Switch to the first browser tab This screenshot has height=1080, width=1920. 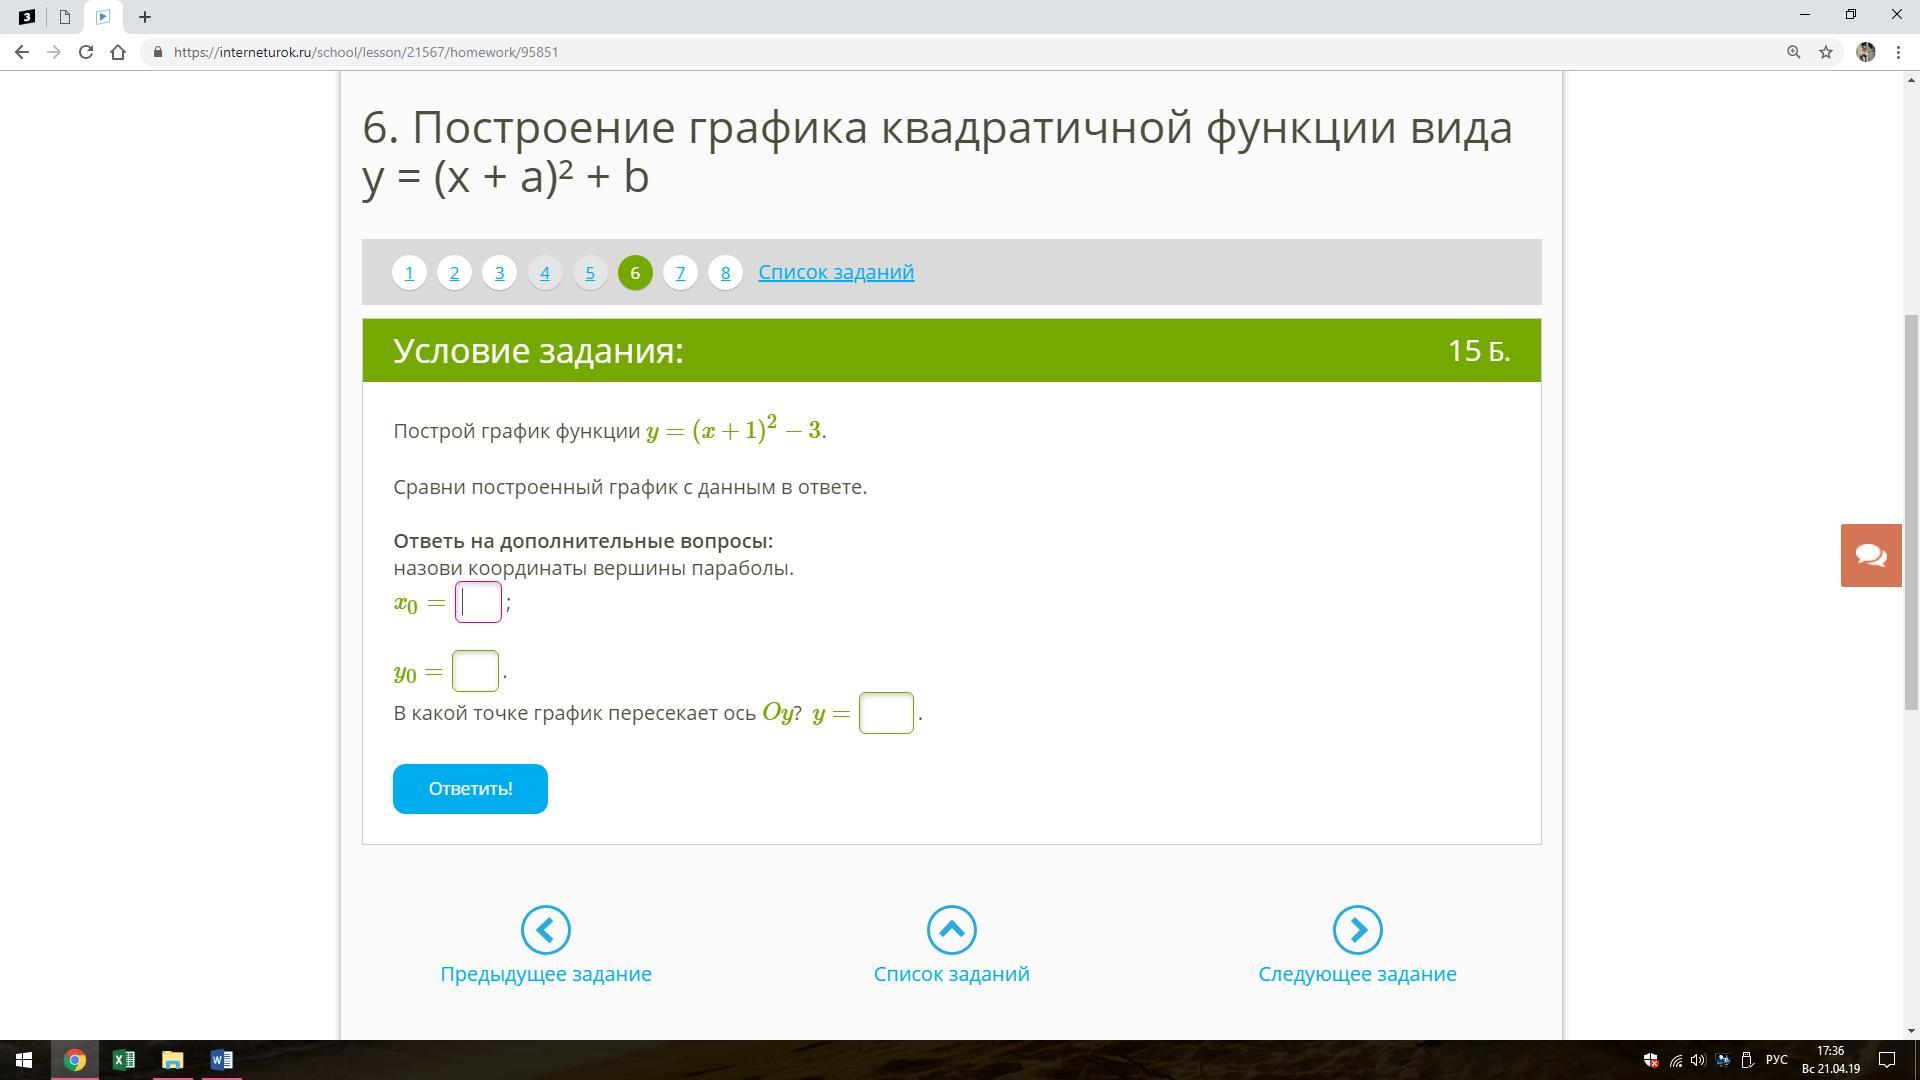[x=27, y=17]
